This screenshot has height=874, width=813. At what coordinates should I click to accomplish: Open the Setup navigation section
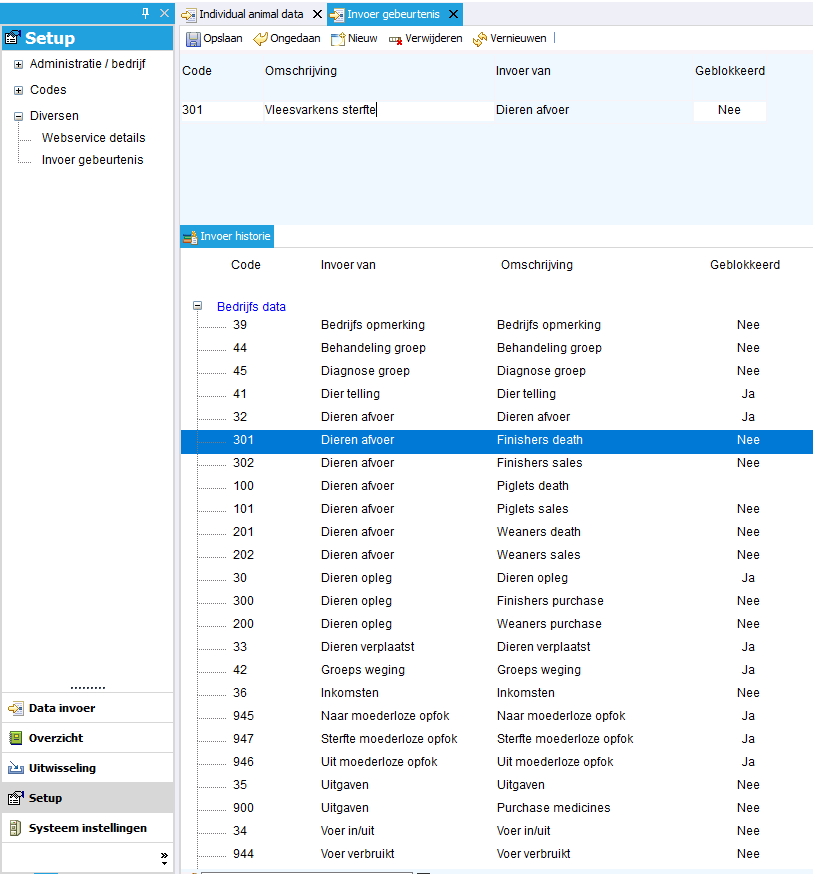[x=87, y=798]
